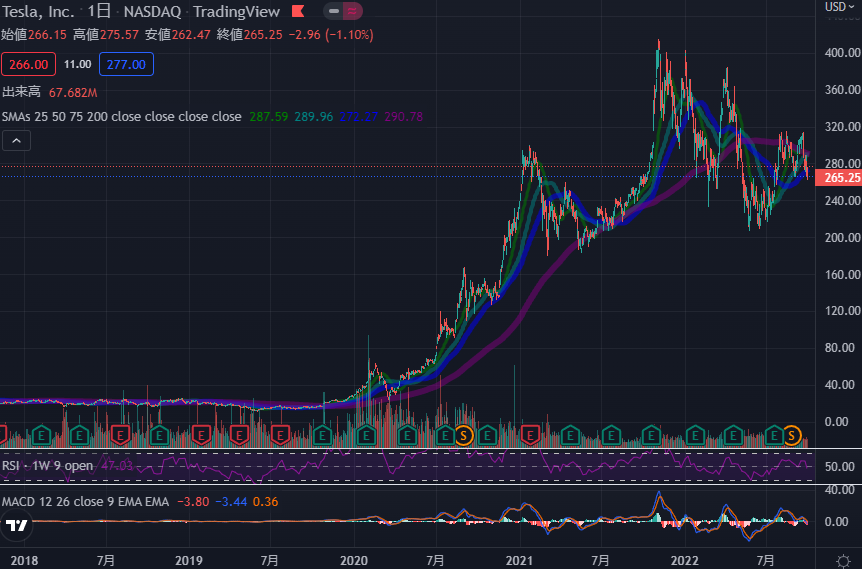
Task: Click the blue SMA value 272.27
Action: click(x=358, y=117)
